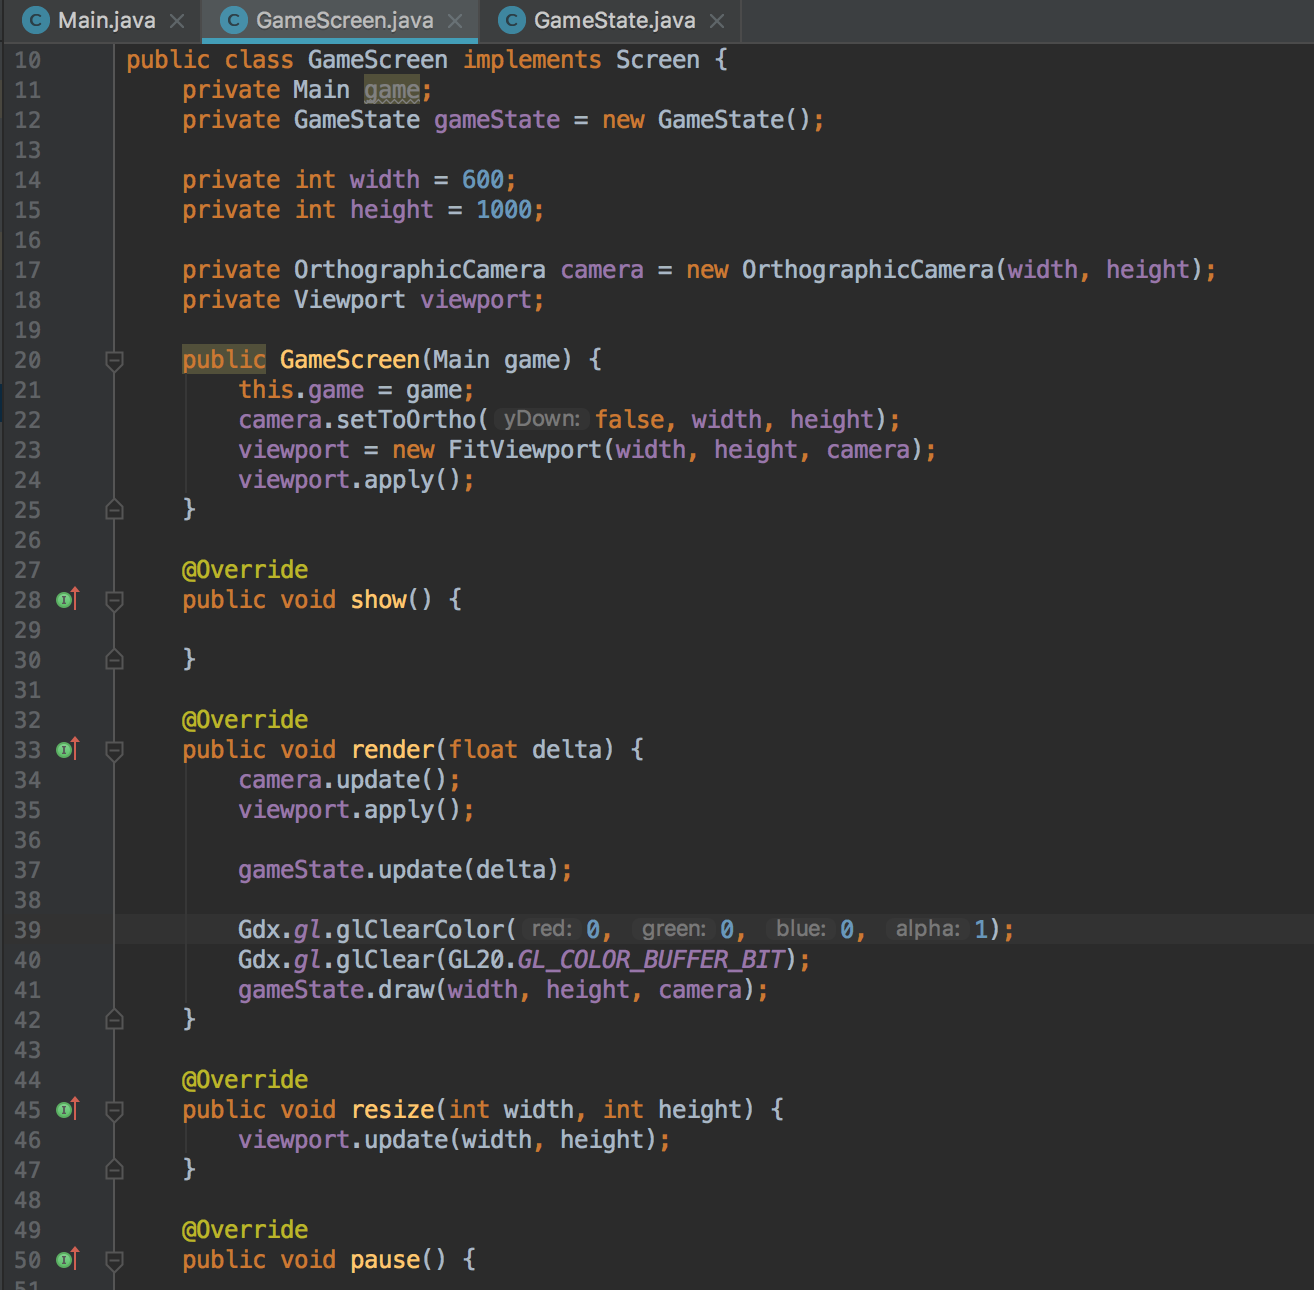This screenshot has width=1314, height=1290.
Task: Collapse the pause() method fold marker
Action: tap(115, 1260)
